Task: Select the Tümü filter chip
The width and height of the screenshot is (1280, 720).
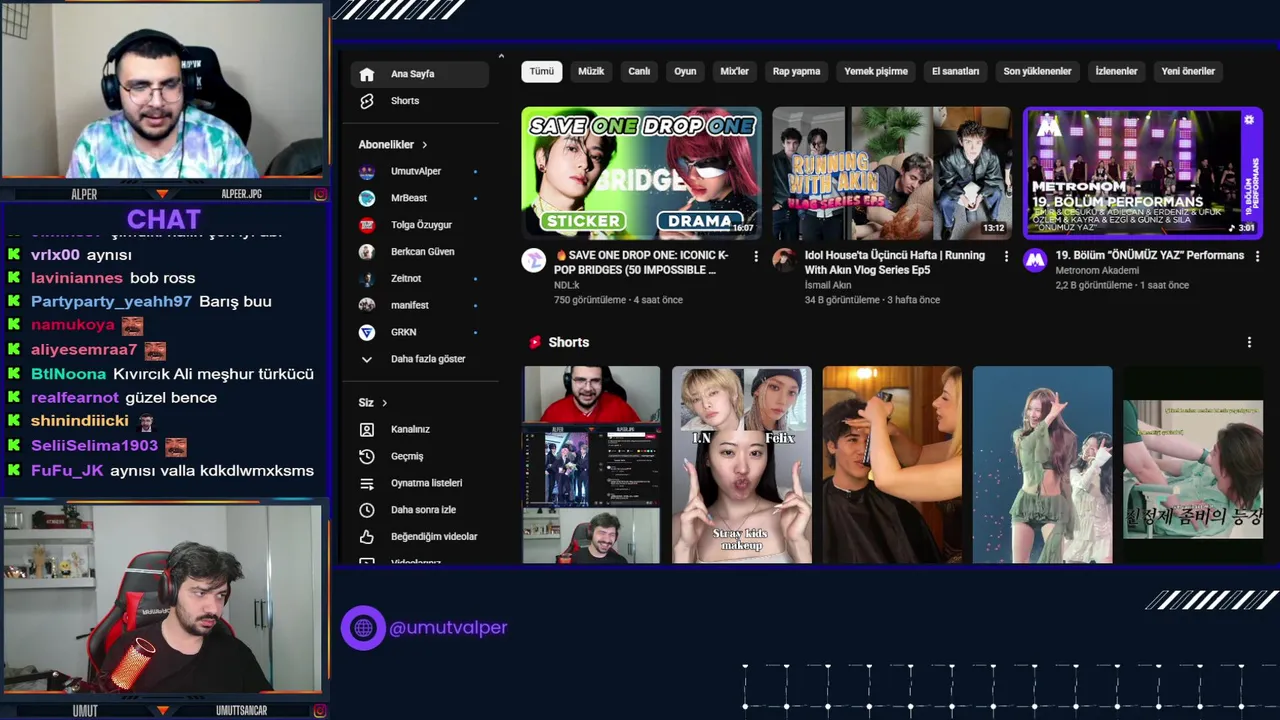Action: 541,72
